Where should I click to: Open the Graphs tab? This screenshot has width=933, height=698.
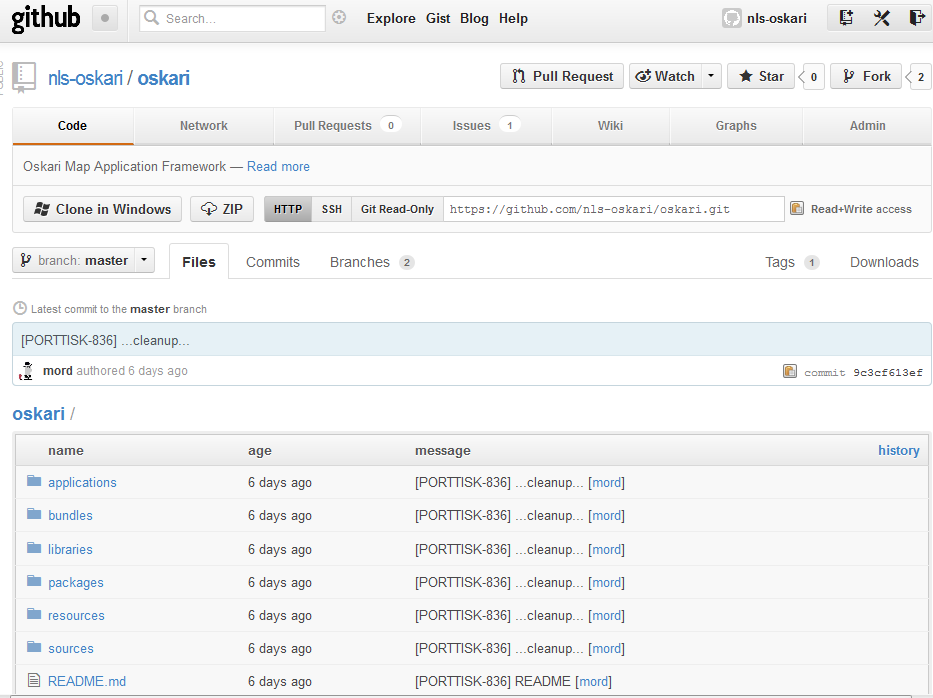point(736,126)
